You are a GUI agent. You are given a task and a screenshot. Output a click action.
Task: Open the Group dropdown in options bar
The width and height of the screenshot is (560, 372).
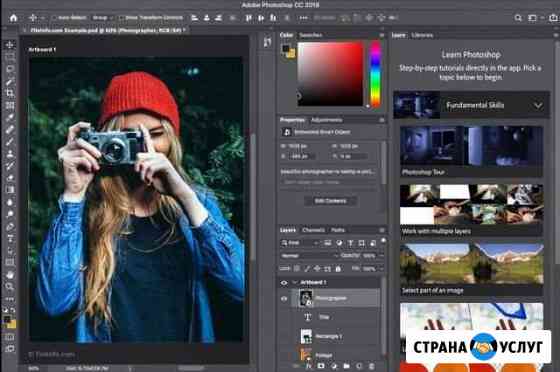click(102, 17)
